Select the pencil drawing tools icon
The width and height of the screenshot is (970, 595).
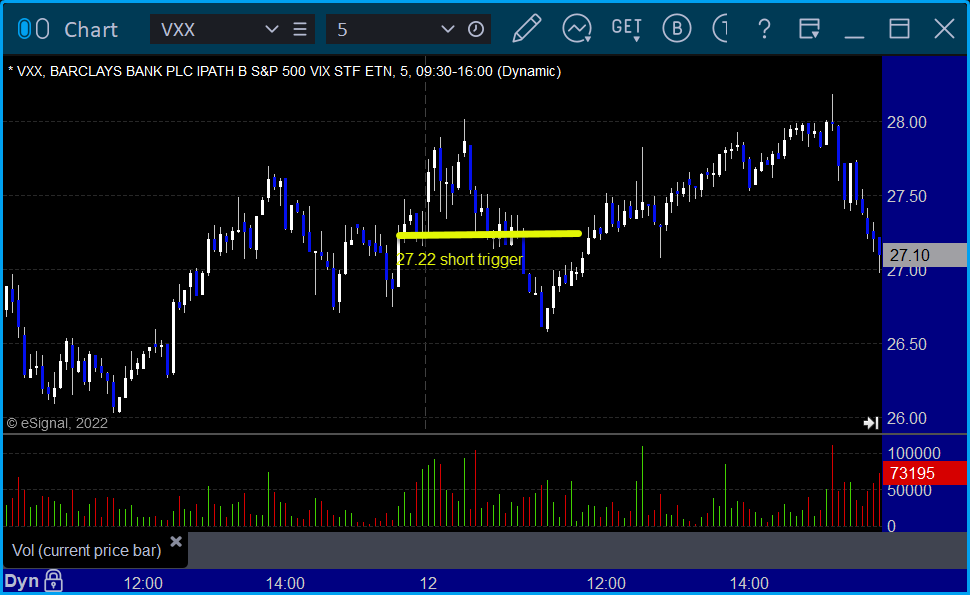click(x=527, y=28)
